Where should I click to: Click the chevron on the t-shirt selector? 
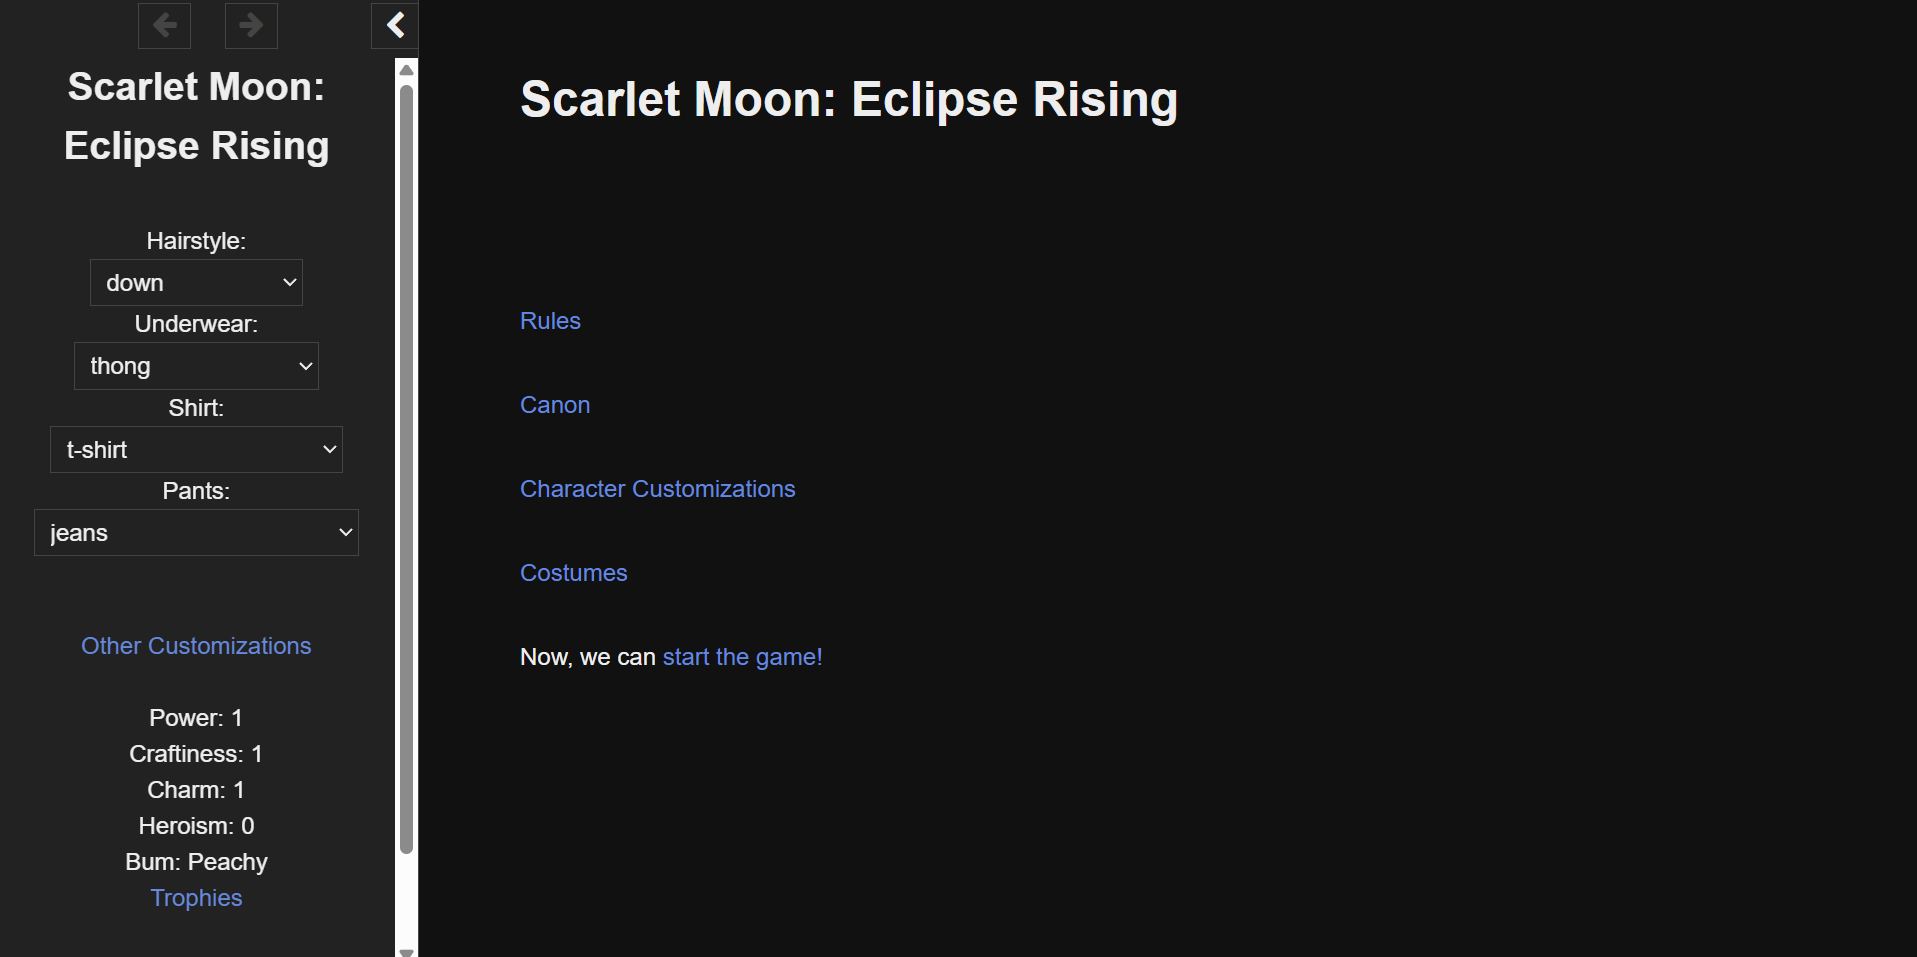(x=330, y=449)
